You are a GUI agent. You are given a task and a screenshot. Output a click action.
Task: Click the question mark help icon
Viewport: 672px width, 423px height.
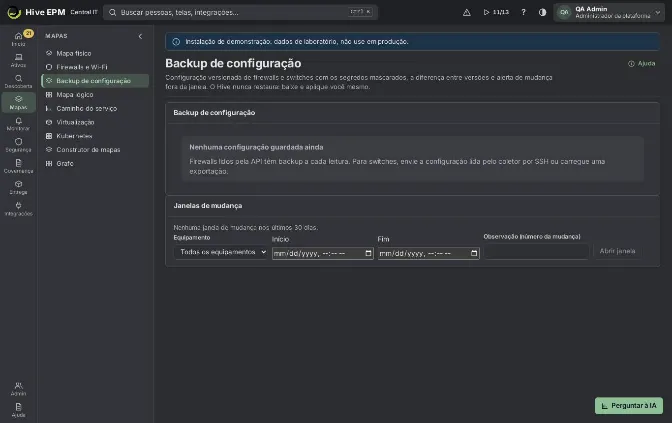(523, 12)
